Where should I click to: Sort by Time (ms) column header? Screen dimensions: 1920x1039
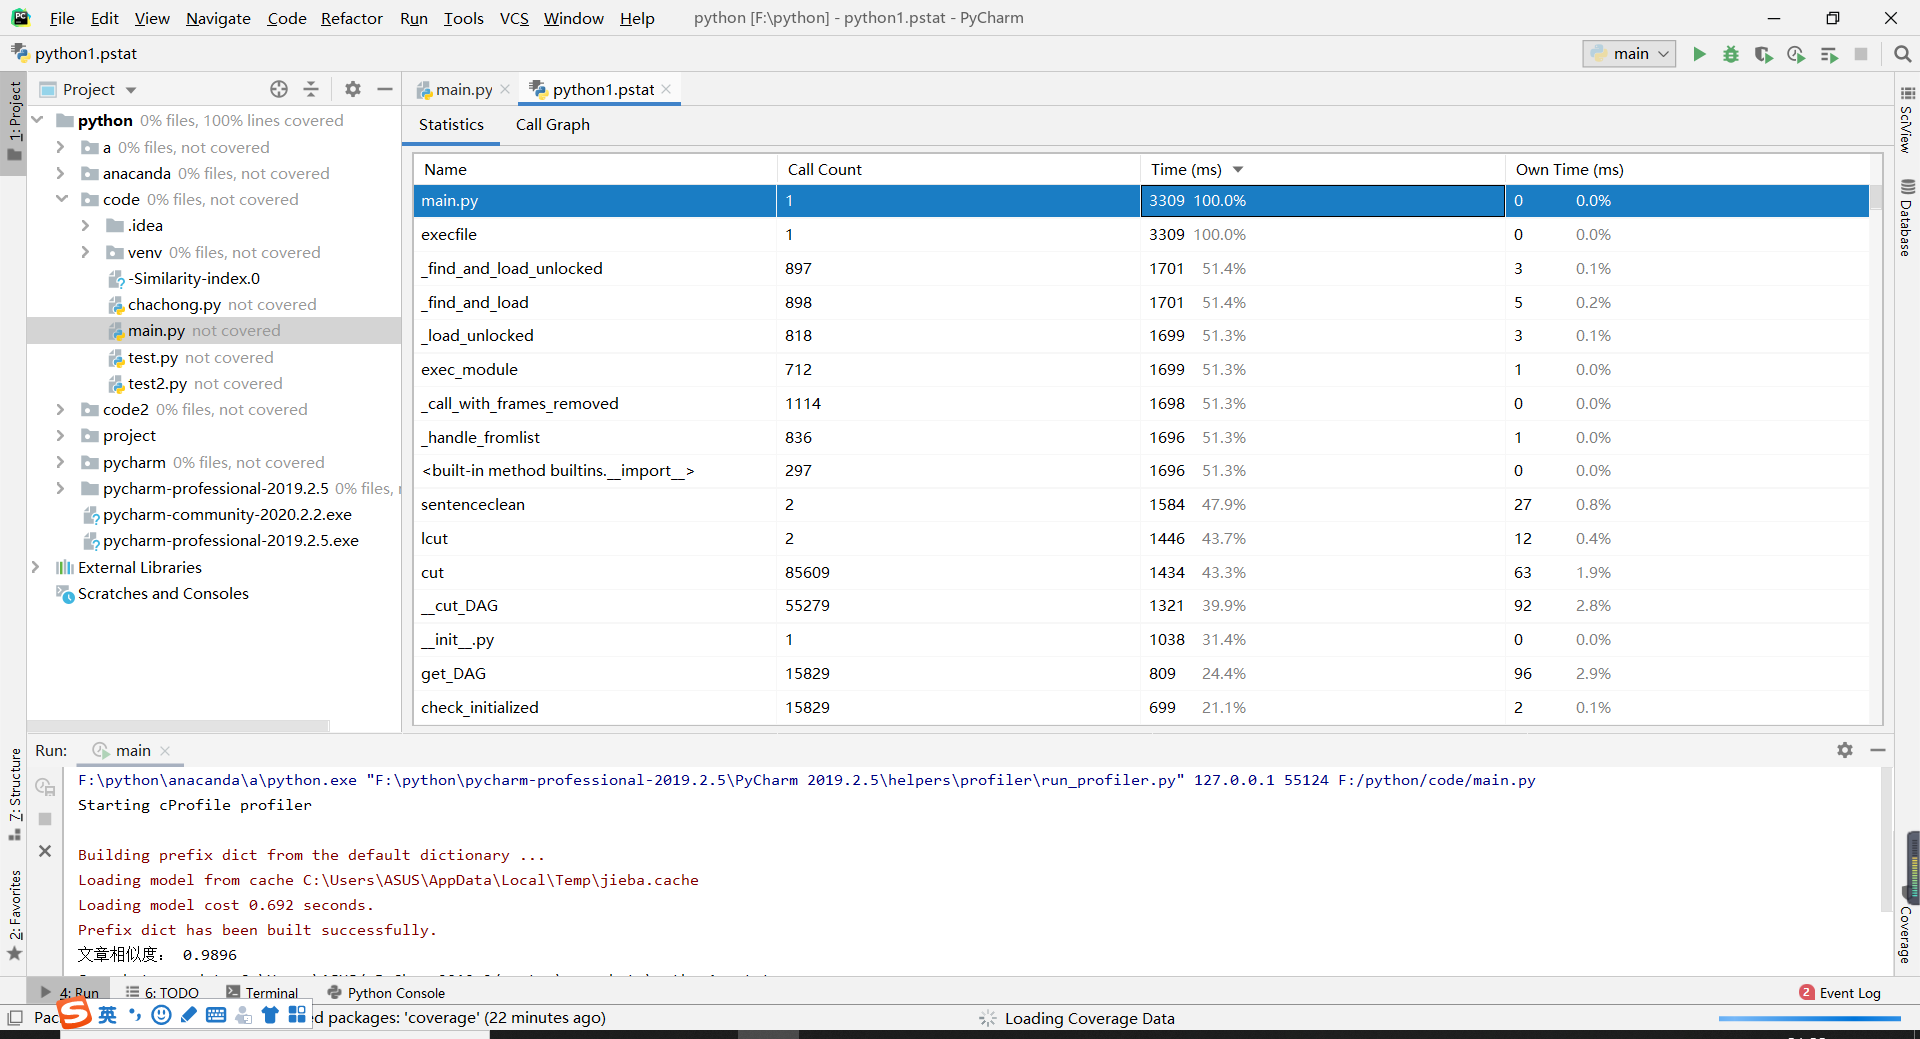click(1322, 170)
